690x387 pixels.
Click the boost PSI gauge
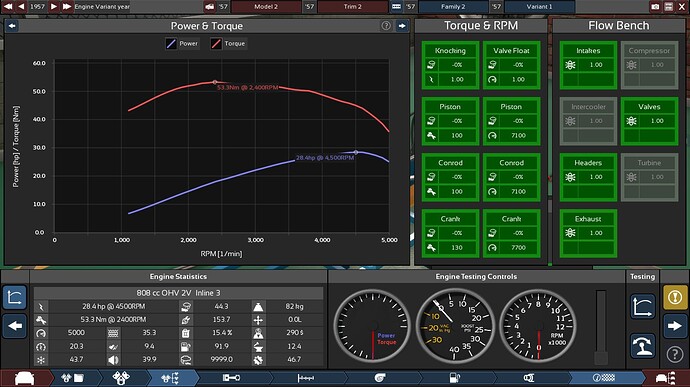455,326
